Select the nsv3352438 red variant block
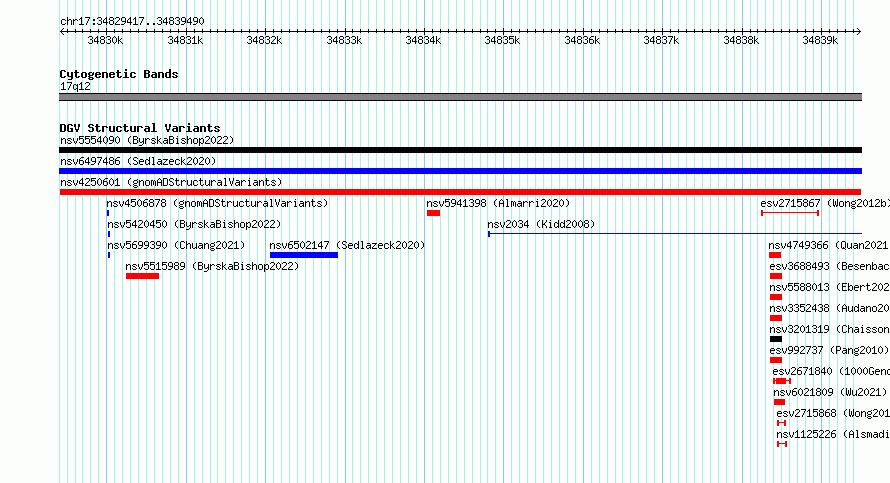Viewport: 890px width, 483px height. [776, 318]
